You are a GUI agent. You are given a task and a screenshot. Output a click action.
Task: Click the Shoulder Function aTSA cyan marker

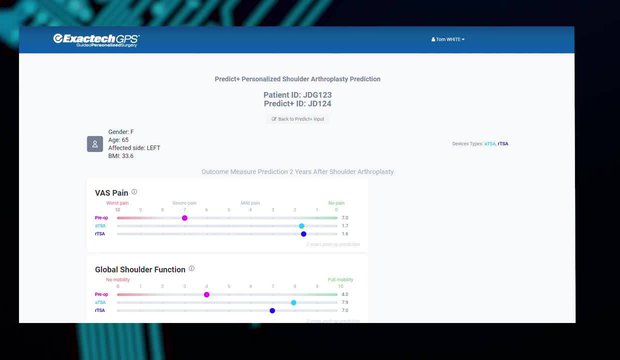pyautogui.click(x=294, y=303)
